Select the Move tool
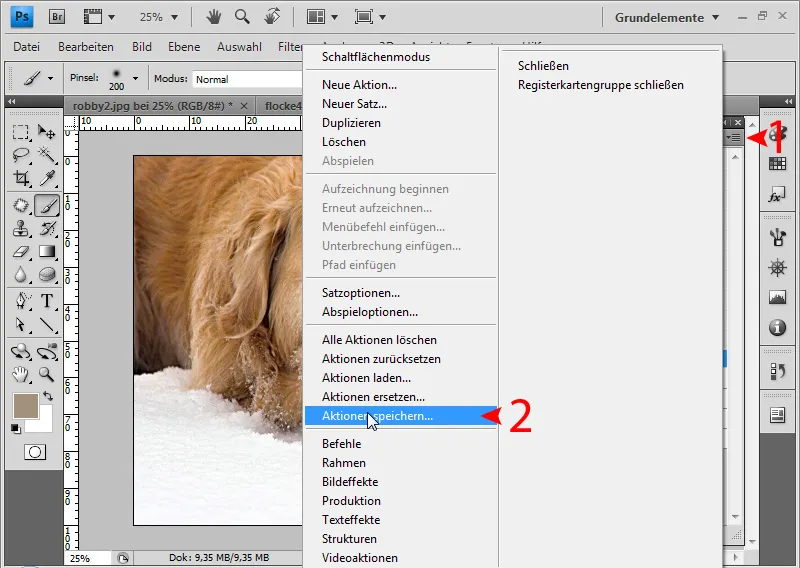 [47, 132]
